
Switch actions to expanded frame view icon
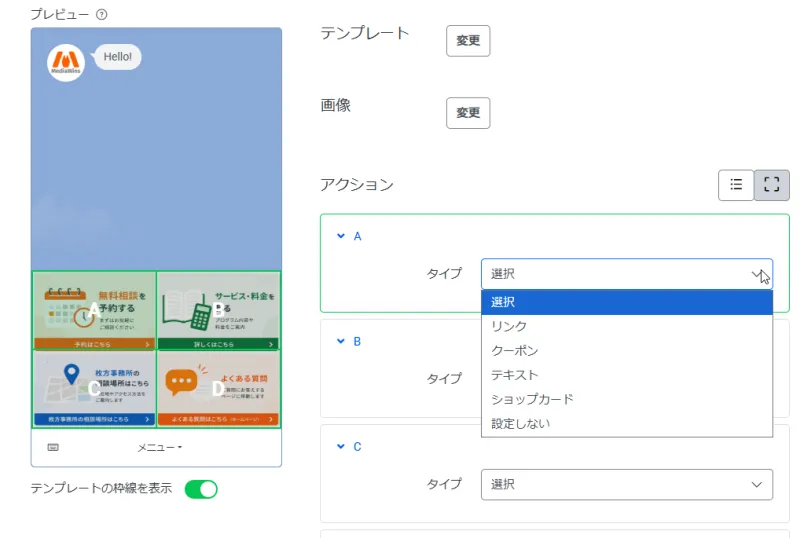coord(771,185)
